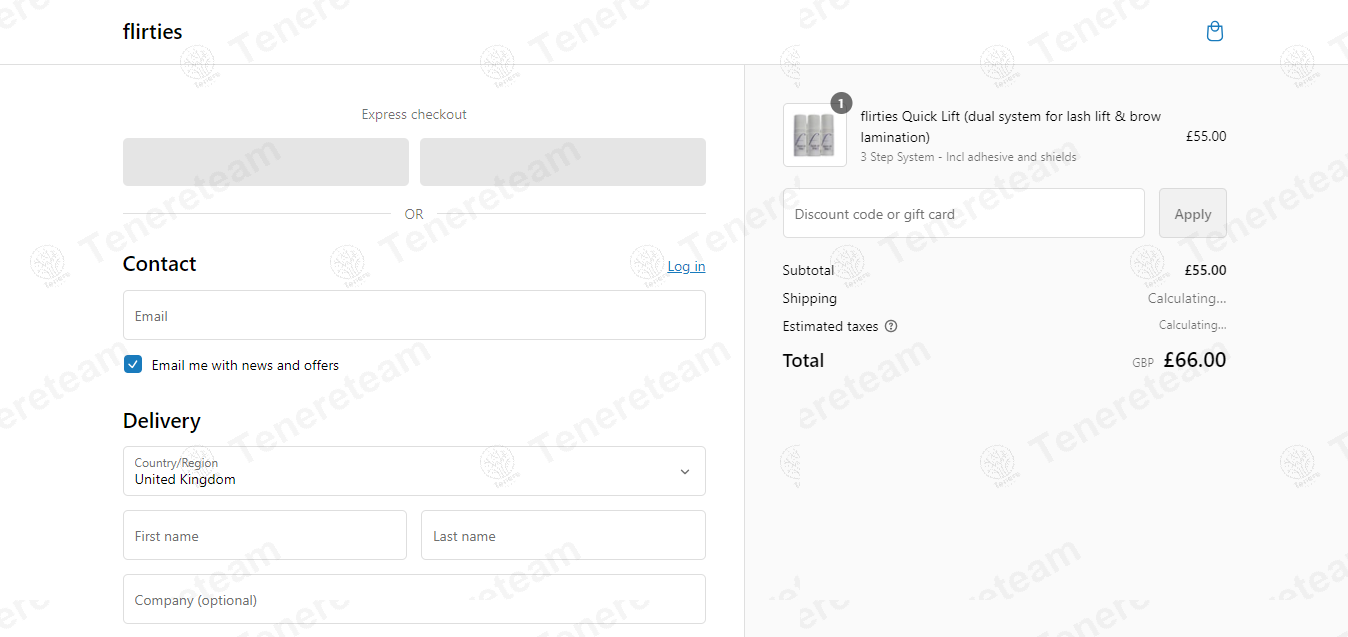Go to flirties store home logo
This screenshot has height=637, width=1348.
point(152,32)
